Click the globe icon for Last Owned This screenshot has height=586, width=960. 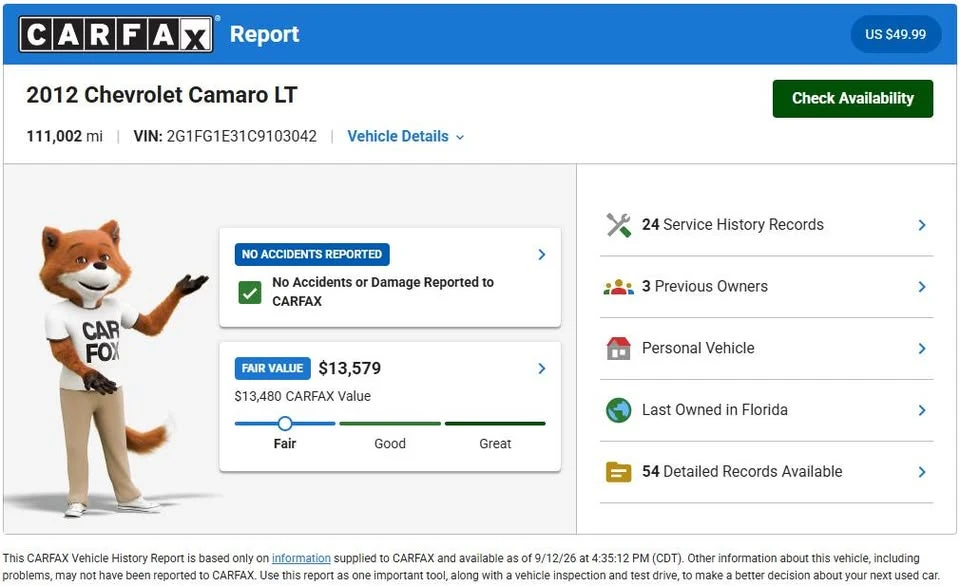point(618,410)
